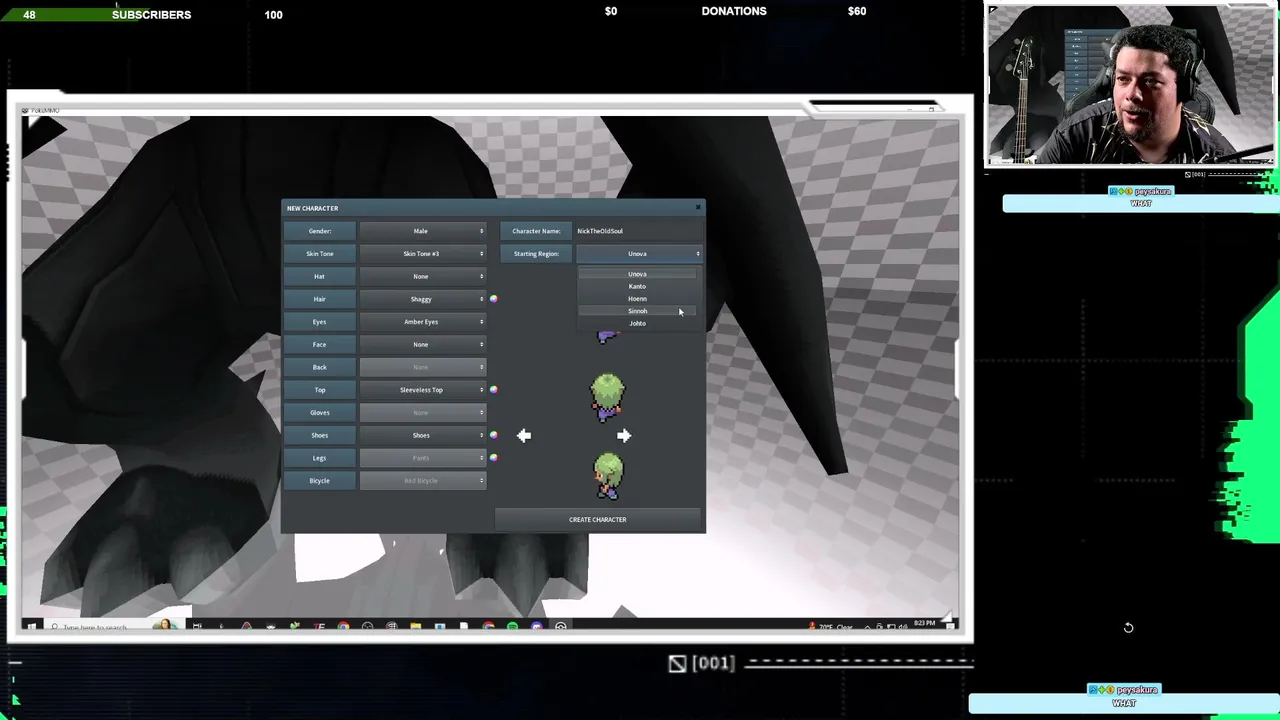
Task: Click the New Character title bar text
Action: tap(313, 208)
